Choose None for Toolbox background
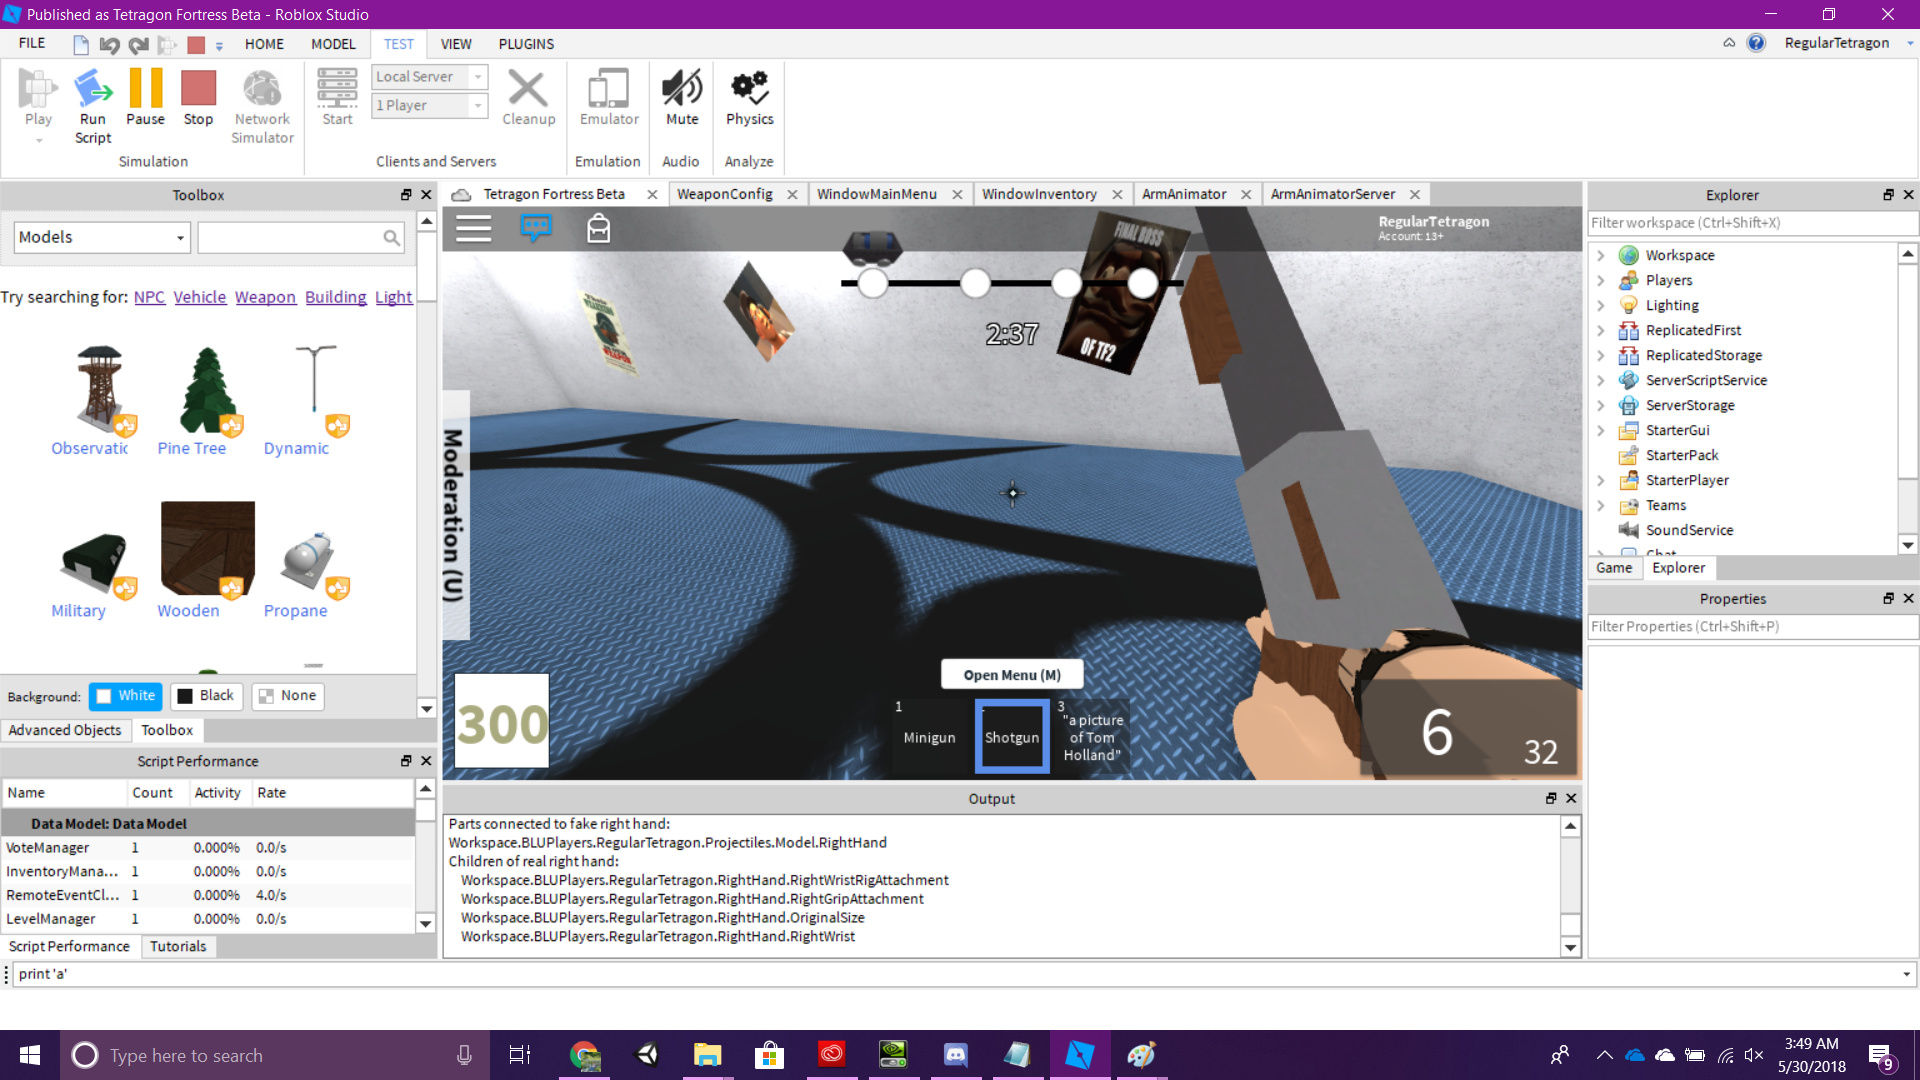The width and height of the screenshot is (1920, 1080). (288, 696)
